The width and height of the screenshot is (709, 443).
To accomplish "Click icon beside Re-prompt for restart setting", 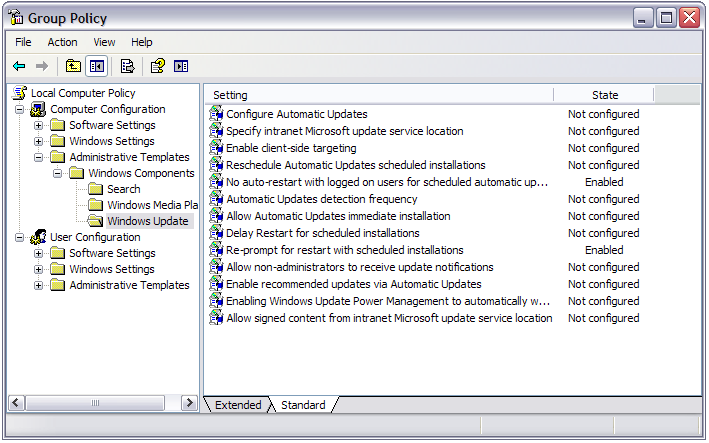I will coord(216,250).
